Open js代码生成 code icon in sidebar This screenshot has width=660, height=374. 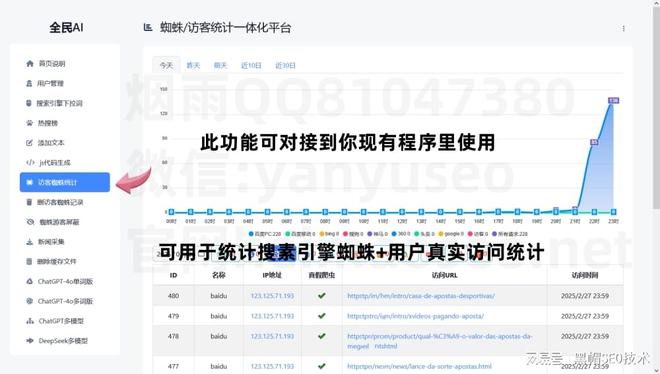click(x=30, y=162)
